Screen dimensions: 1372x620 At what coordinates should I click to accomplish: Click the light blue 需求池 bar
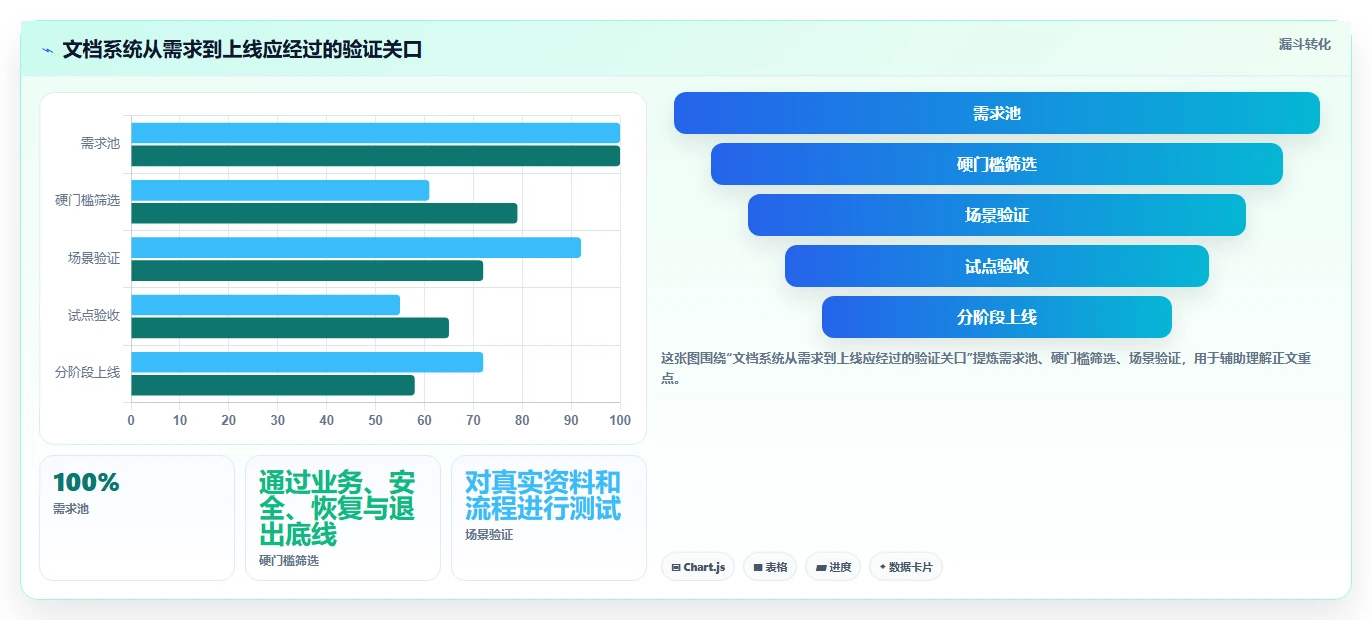375,133
